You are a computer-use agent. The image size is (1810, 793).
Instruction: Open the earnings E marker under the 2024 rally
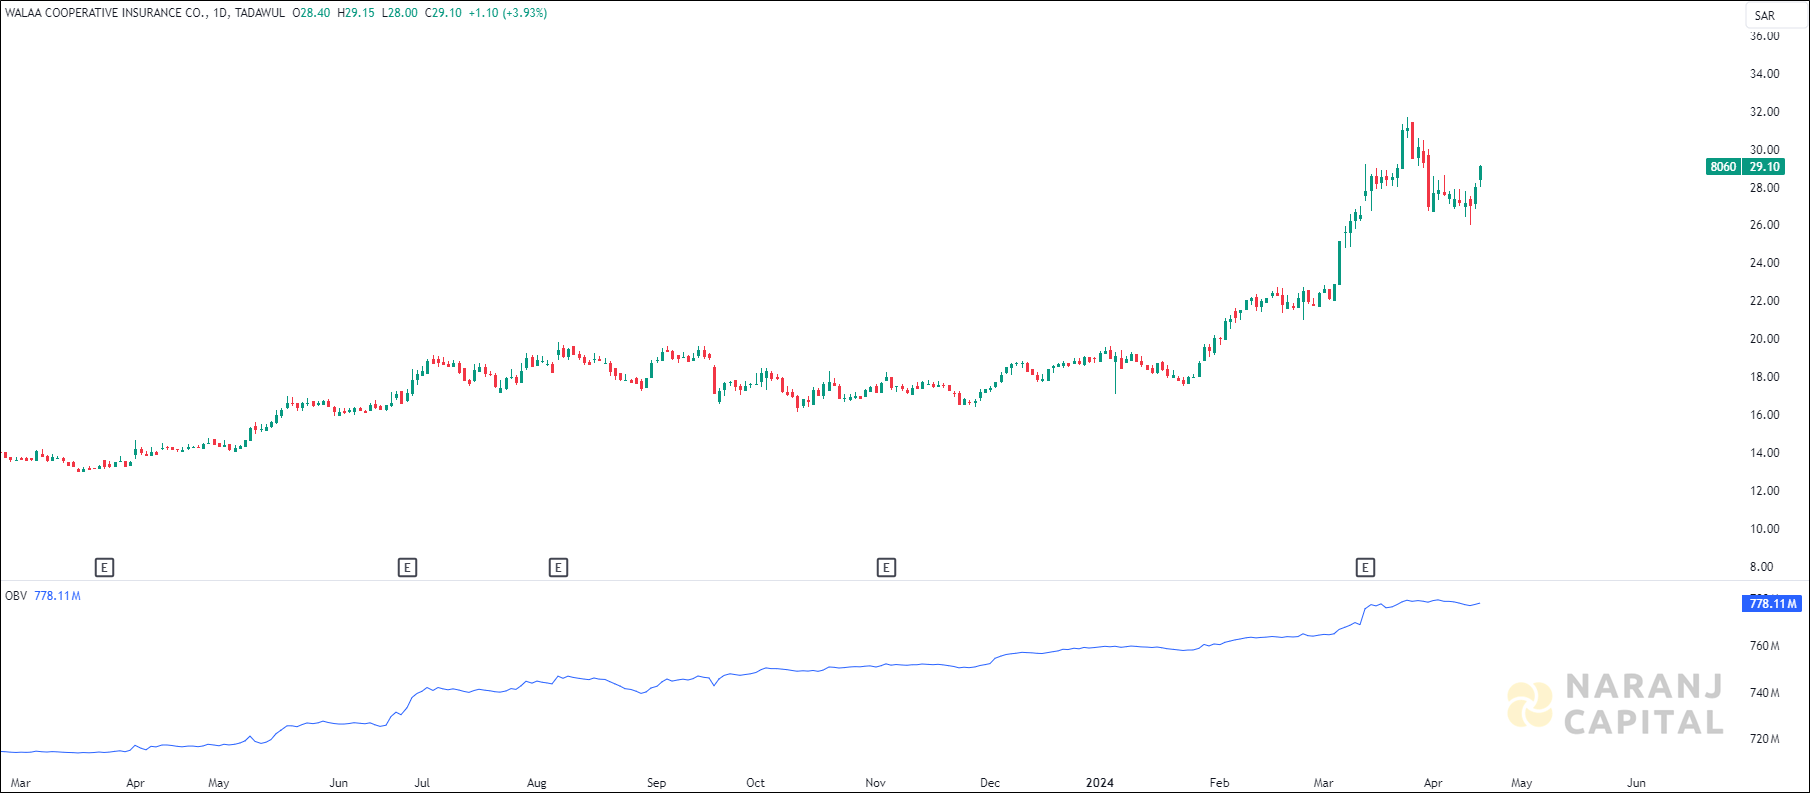pyautogui.click(x=1365, y=568)
